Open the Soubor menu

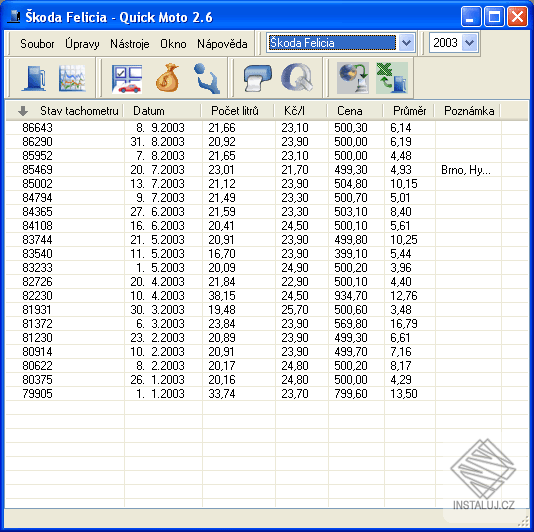pyautogui.click(x=37, y=44)
